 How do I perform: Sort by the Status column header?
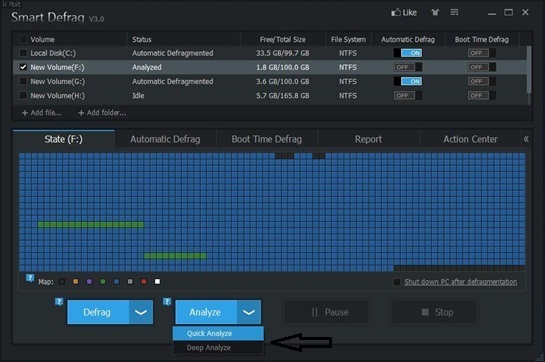pos(141,39)
